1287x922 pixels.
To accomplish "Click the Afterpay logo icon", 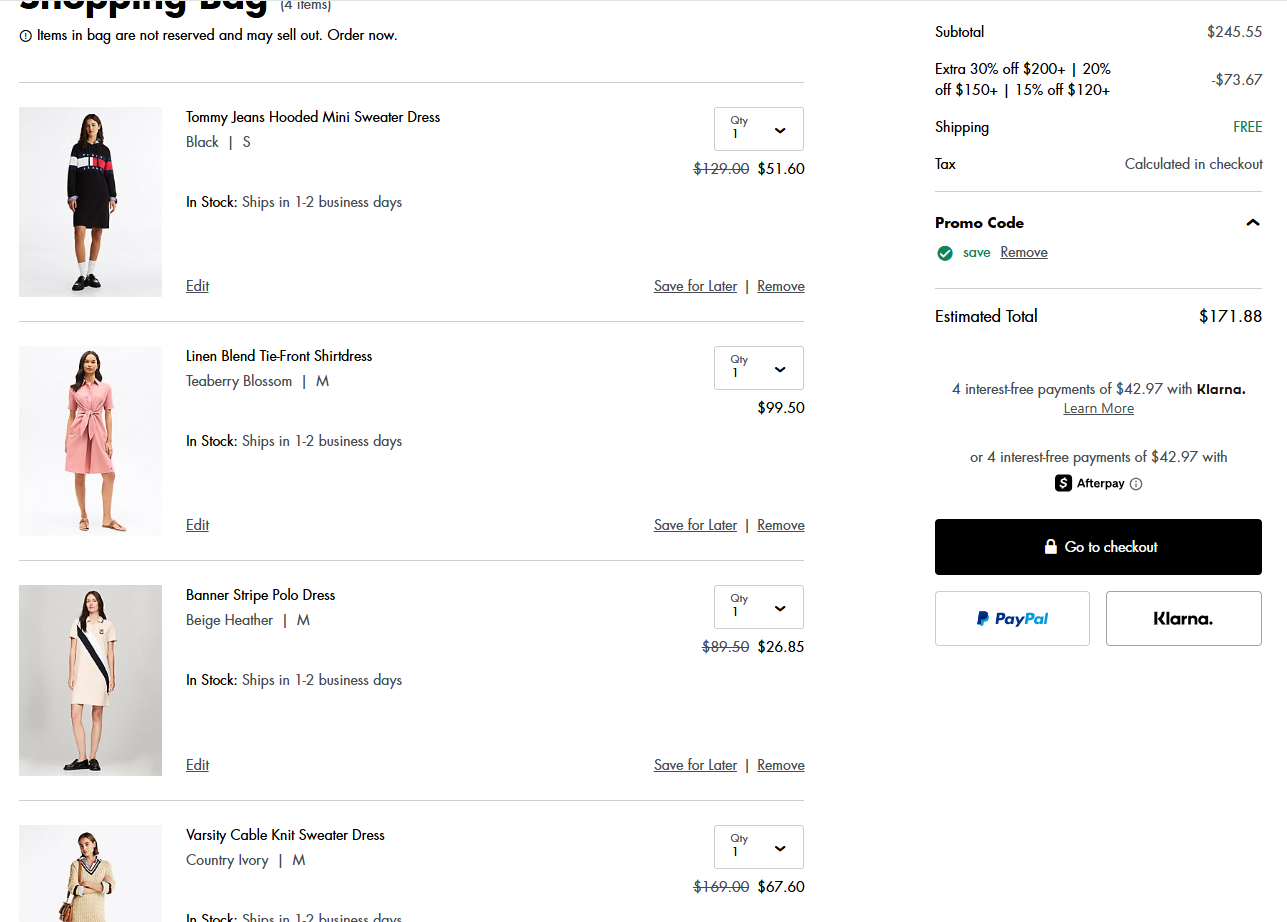I will [x=1063, y=483].
